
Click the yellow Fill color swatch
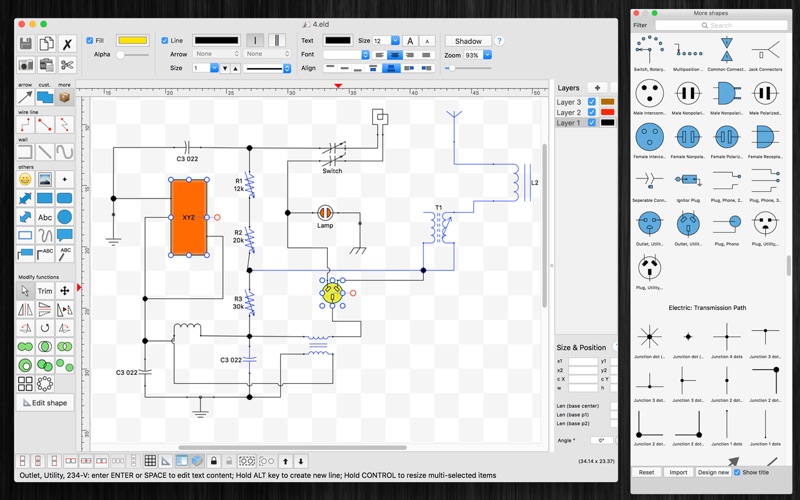coord(132,41)
